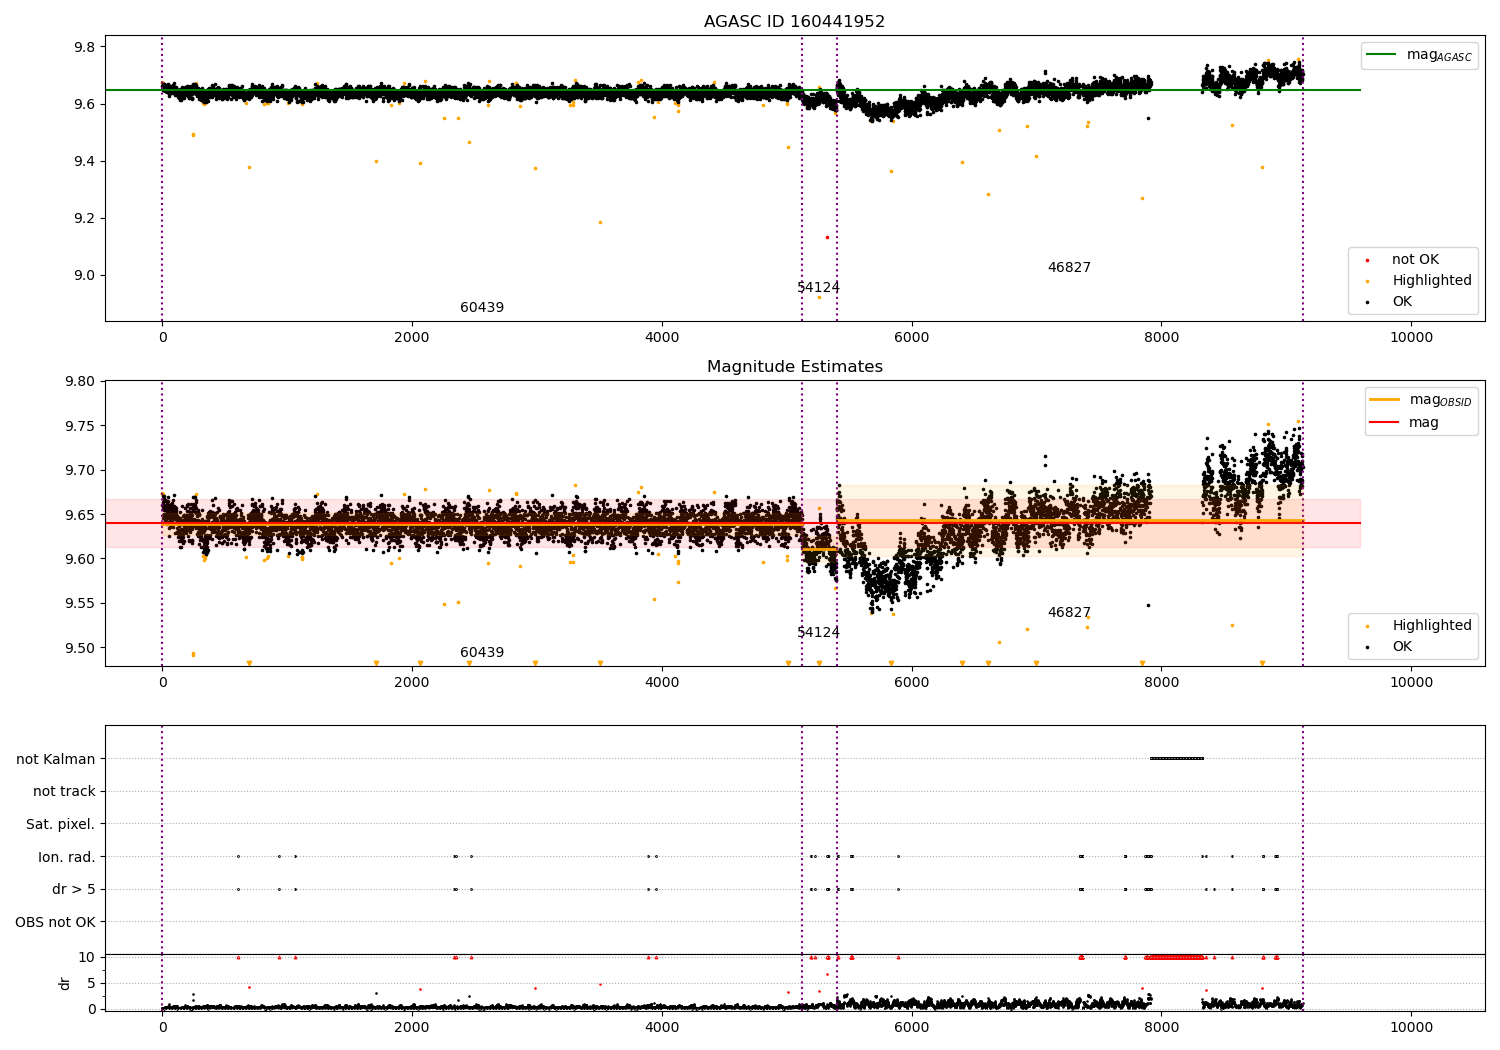
Task: Click the 'not track' row label
Action: tap(64, 791)
